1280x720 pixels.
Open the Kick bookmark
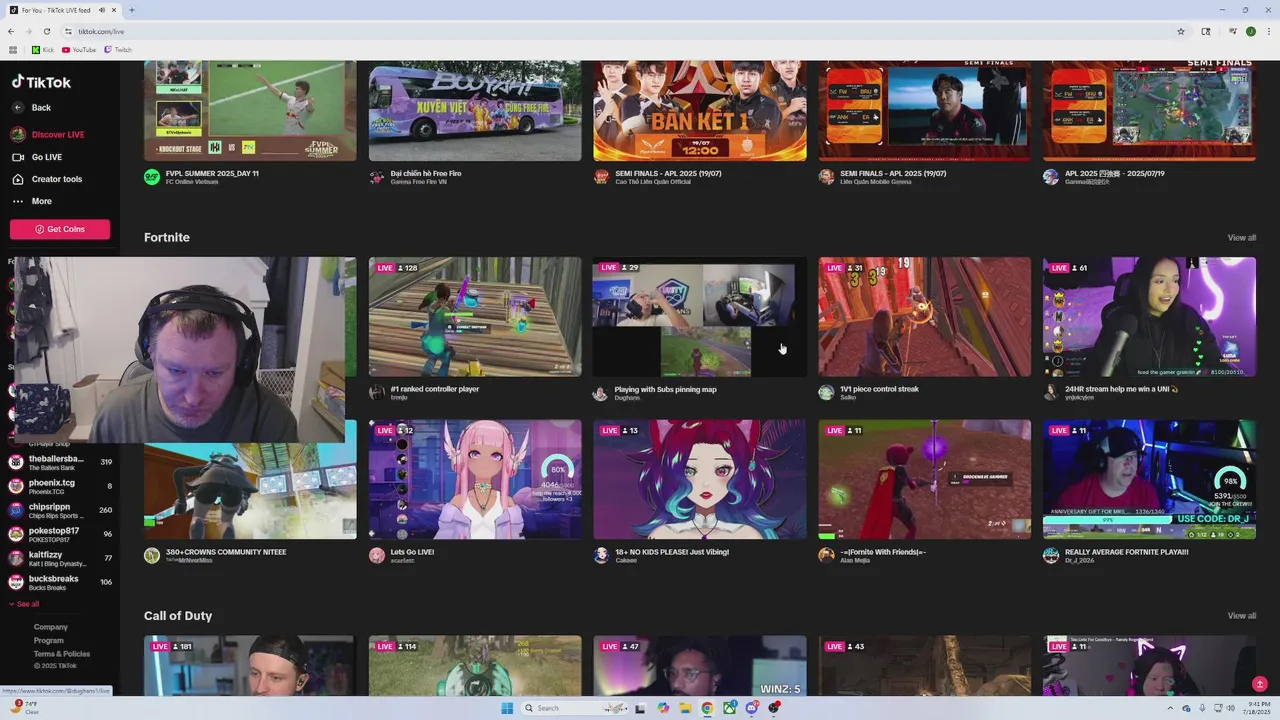[42, 50]
